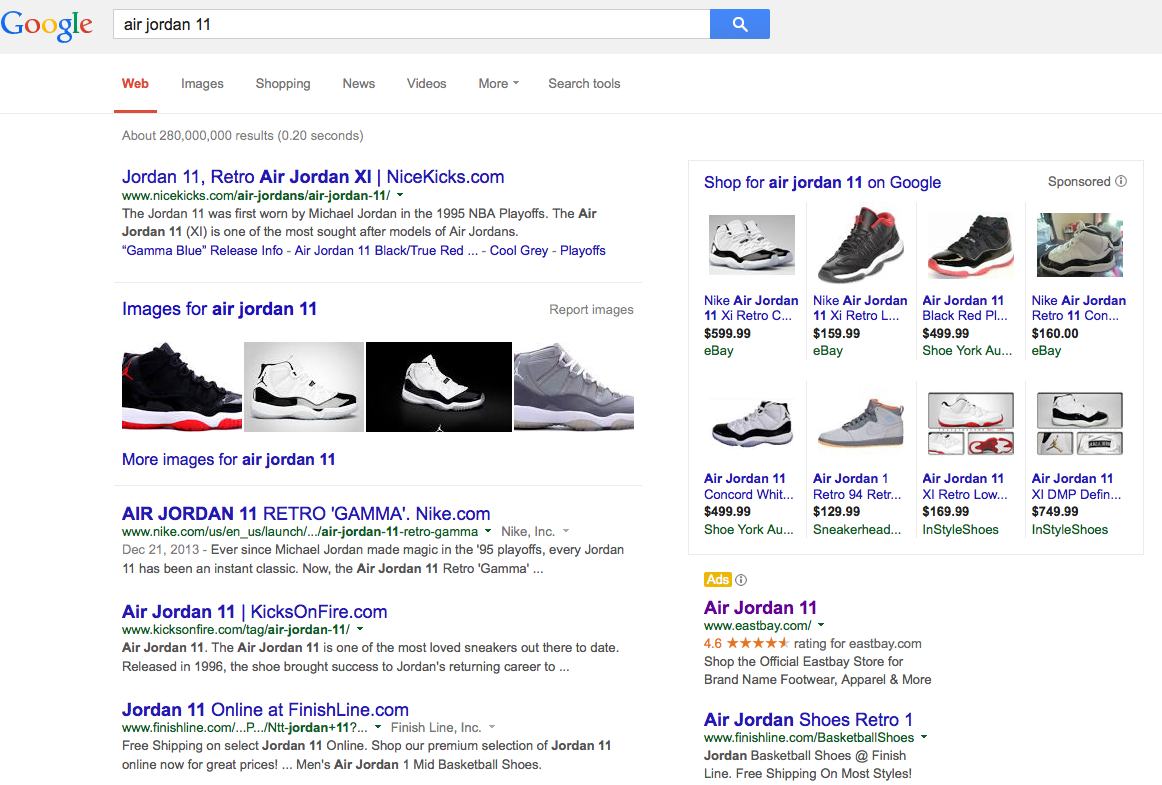Expand the Nike, Inc. dropdown arrow
The width and height of the screenshot is (1162, 785).
point(566,531)
